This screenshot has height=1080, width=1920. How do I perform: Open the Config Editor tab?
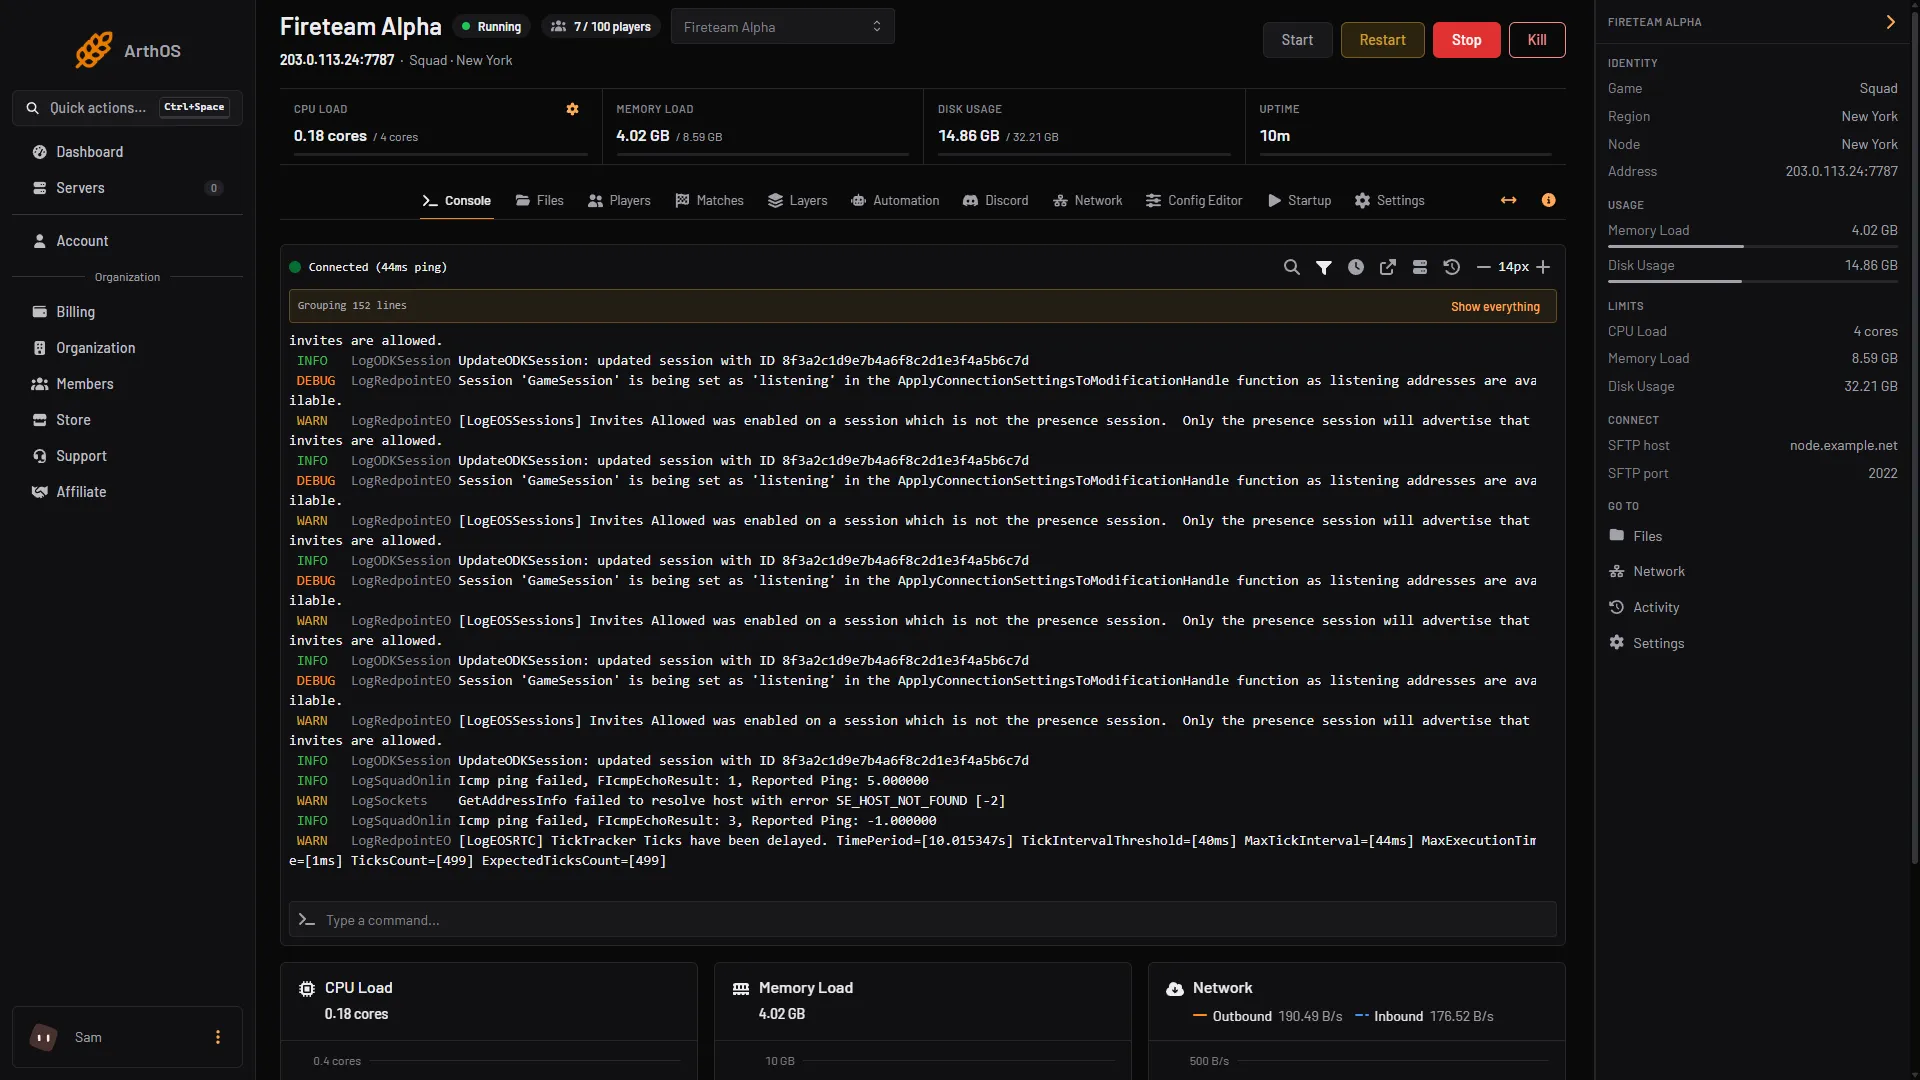coord(1194,201)
